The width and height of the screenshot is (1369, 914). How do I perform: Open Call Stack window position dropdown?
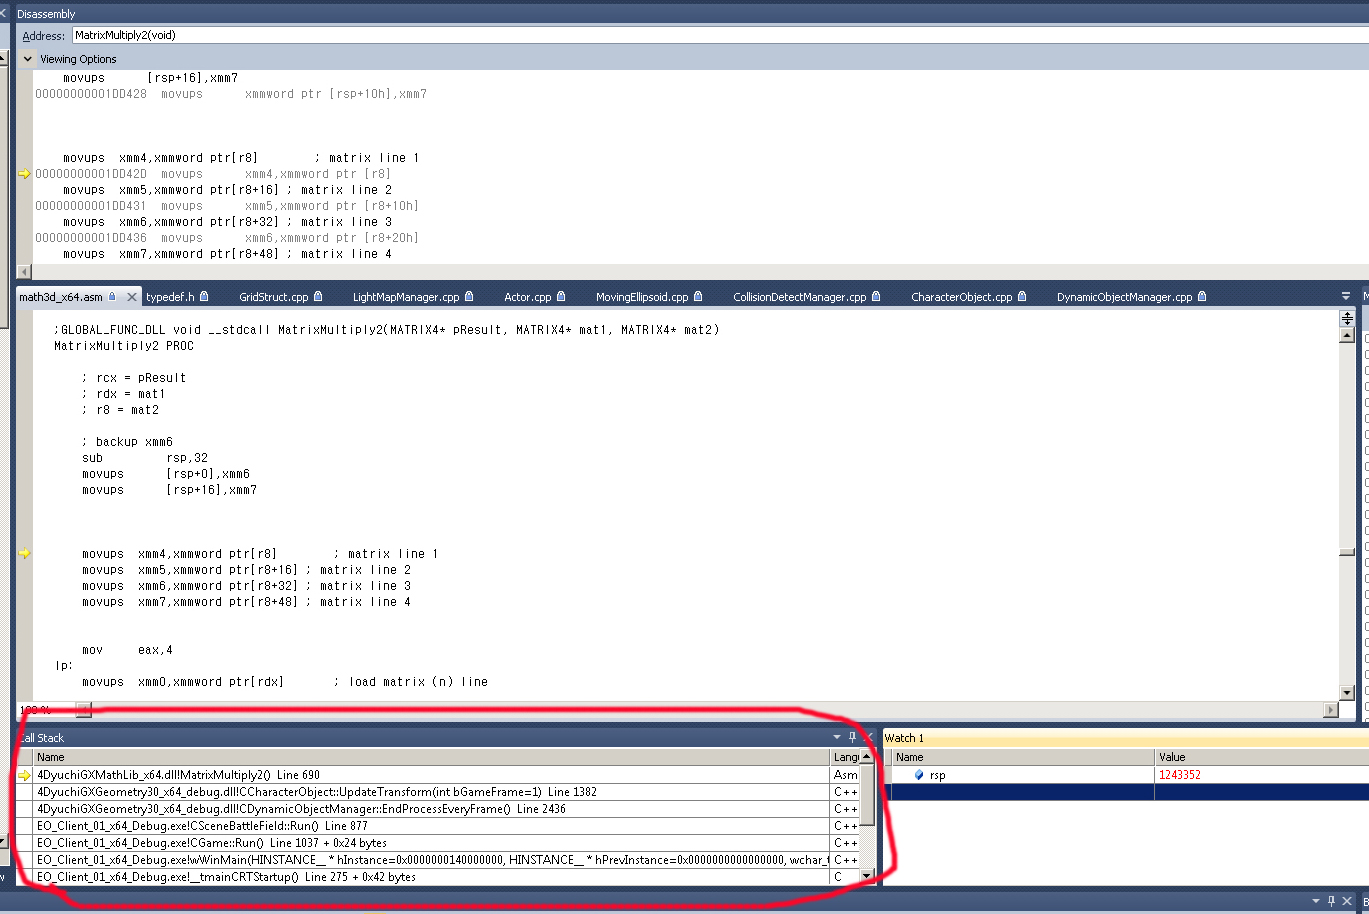pyautogui.click(x=838, y=737)
